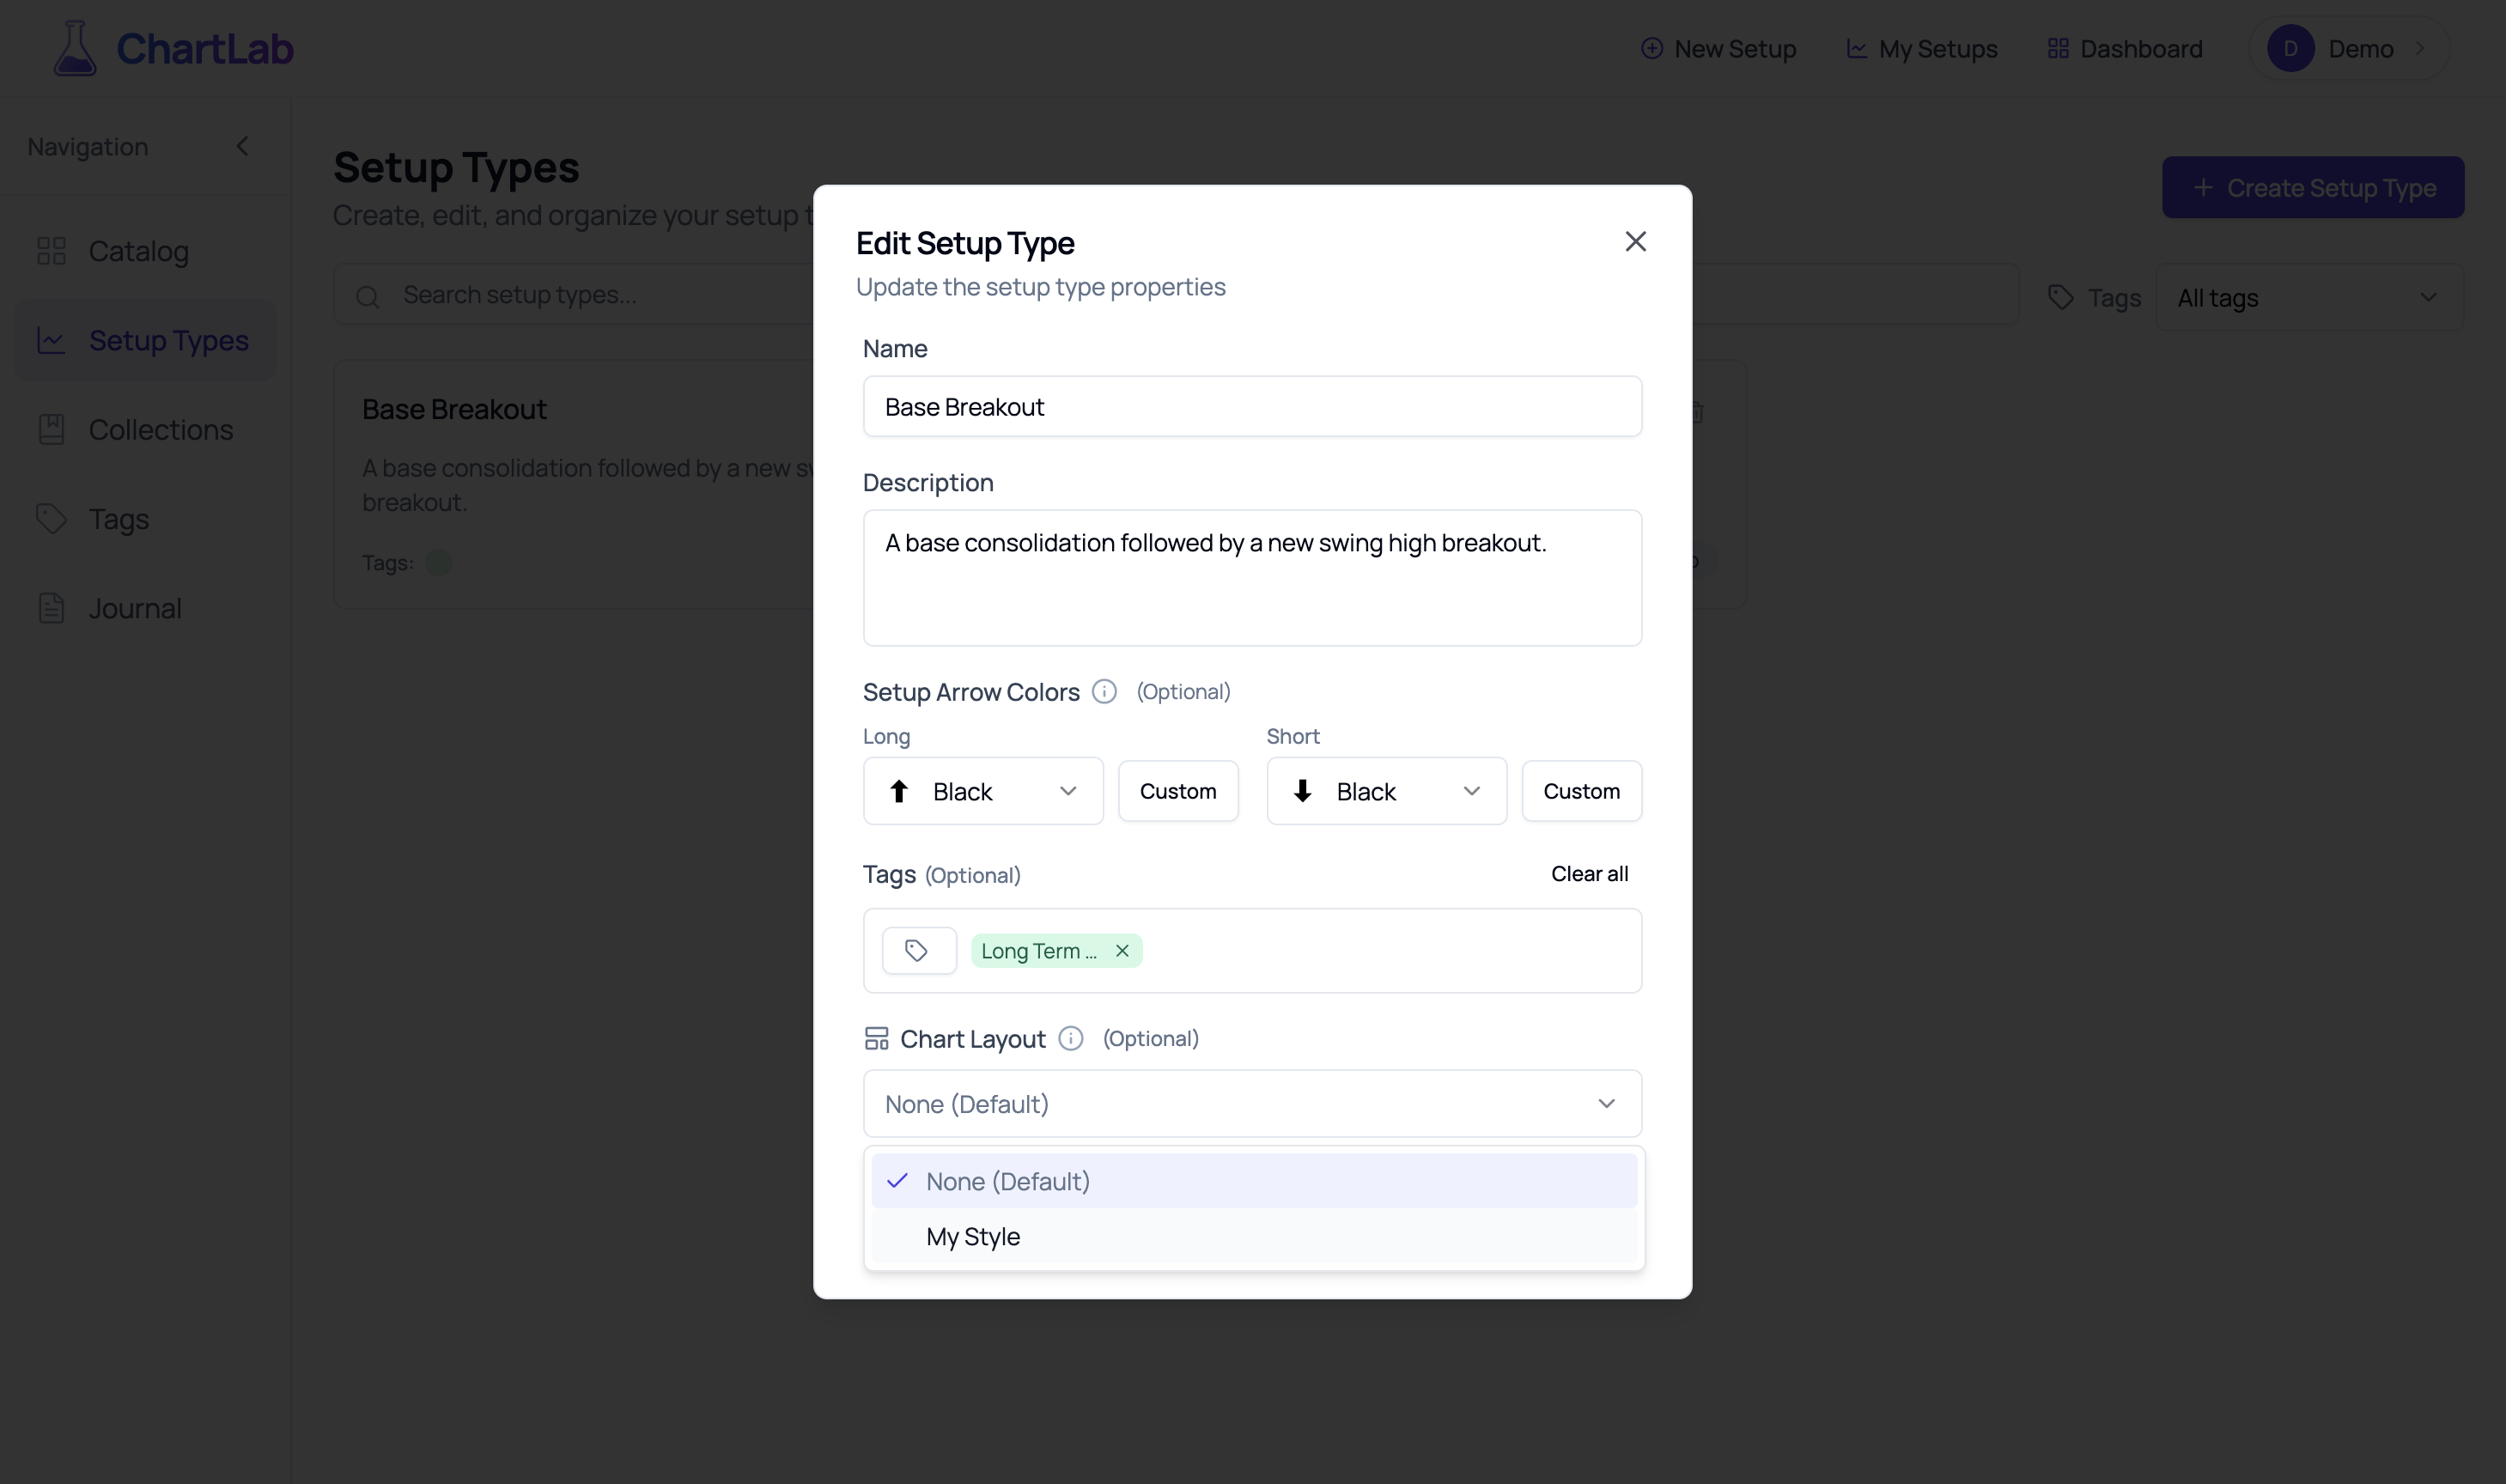This screenshot has width=2506, height=1484.
Task: Click the Setup Types page heading
Action: pyautogui.click(x=456, y=167)
